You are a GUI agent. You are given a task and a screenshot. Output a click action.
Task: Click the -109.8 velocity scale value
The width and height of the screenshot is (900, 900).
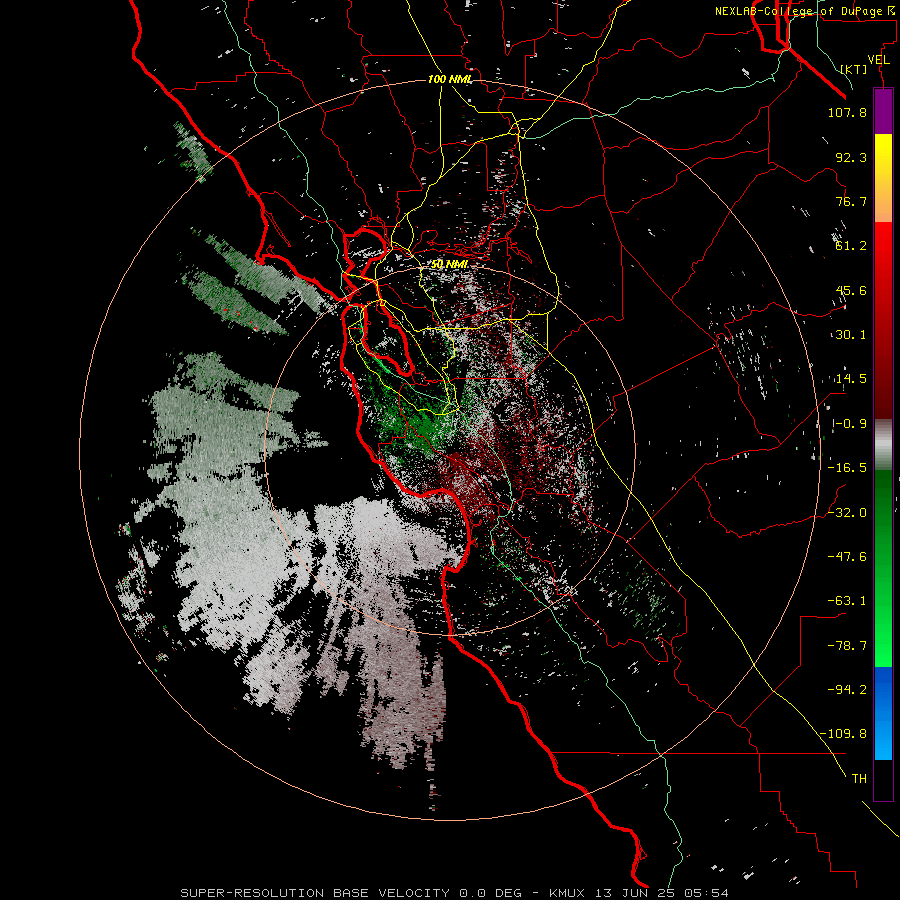(x=843, y=734)
